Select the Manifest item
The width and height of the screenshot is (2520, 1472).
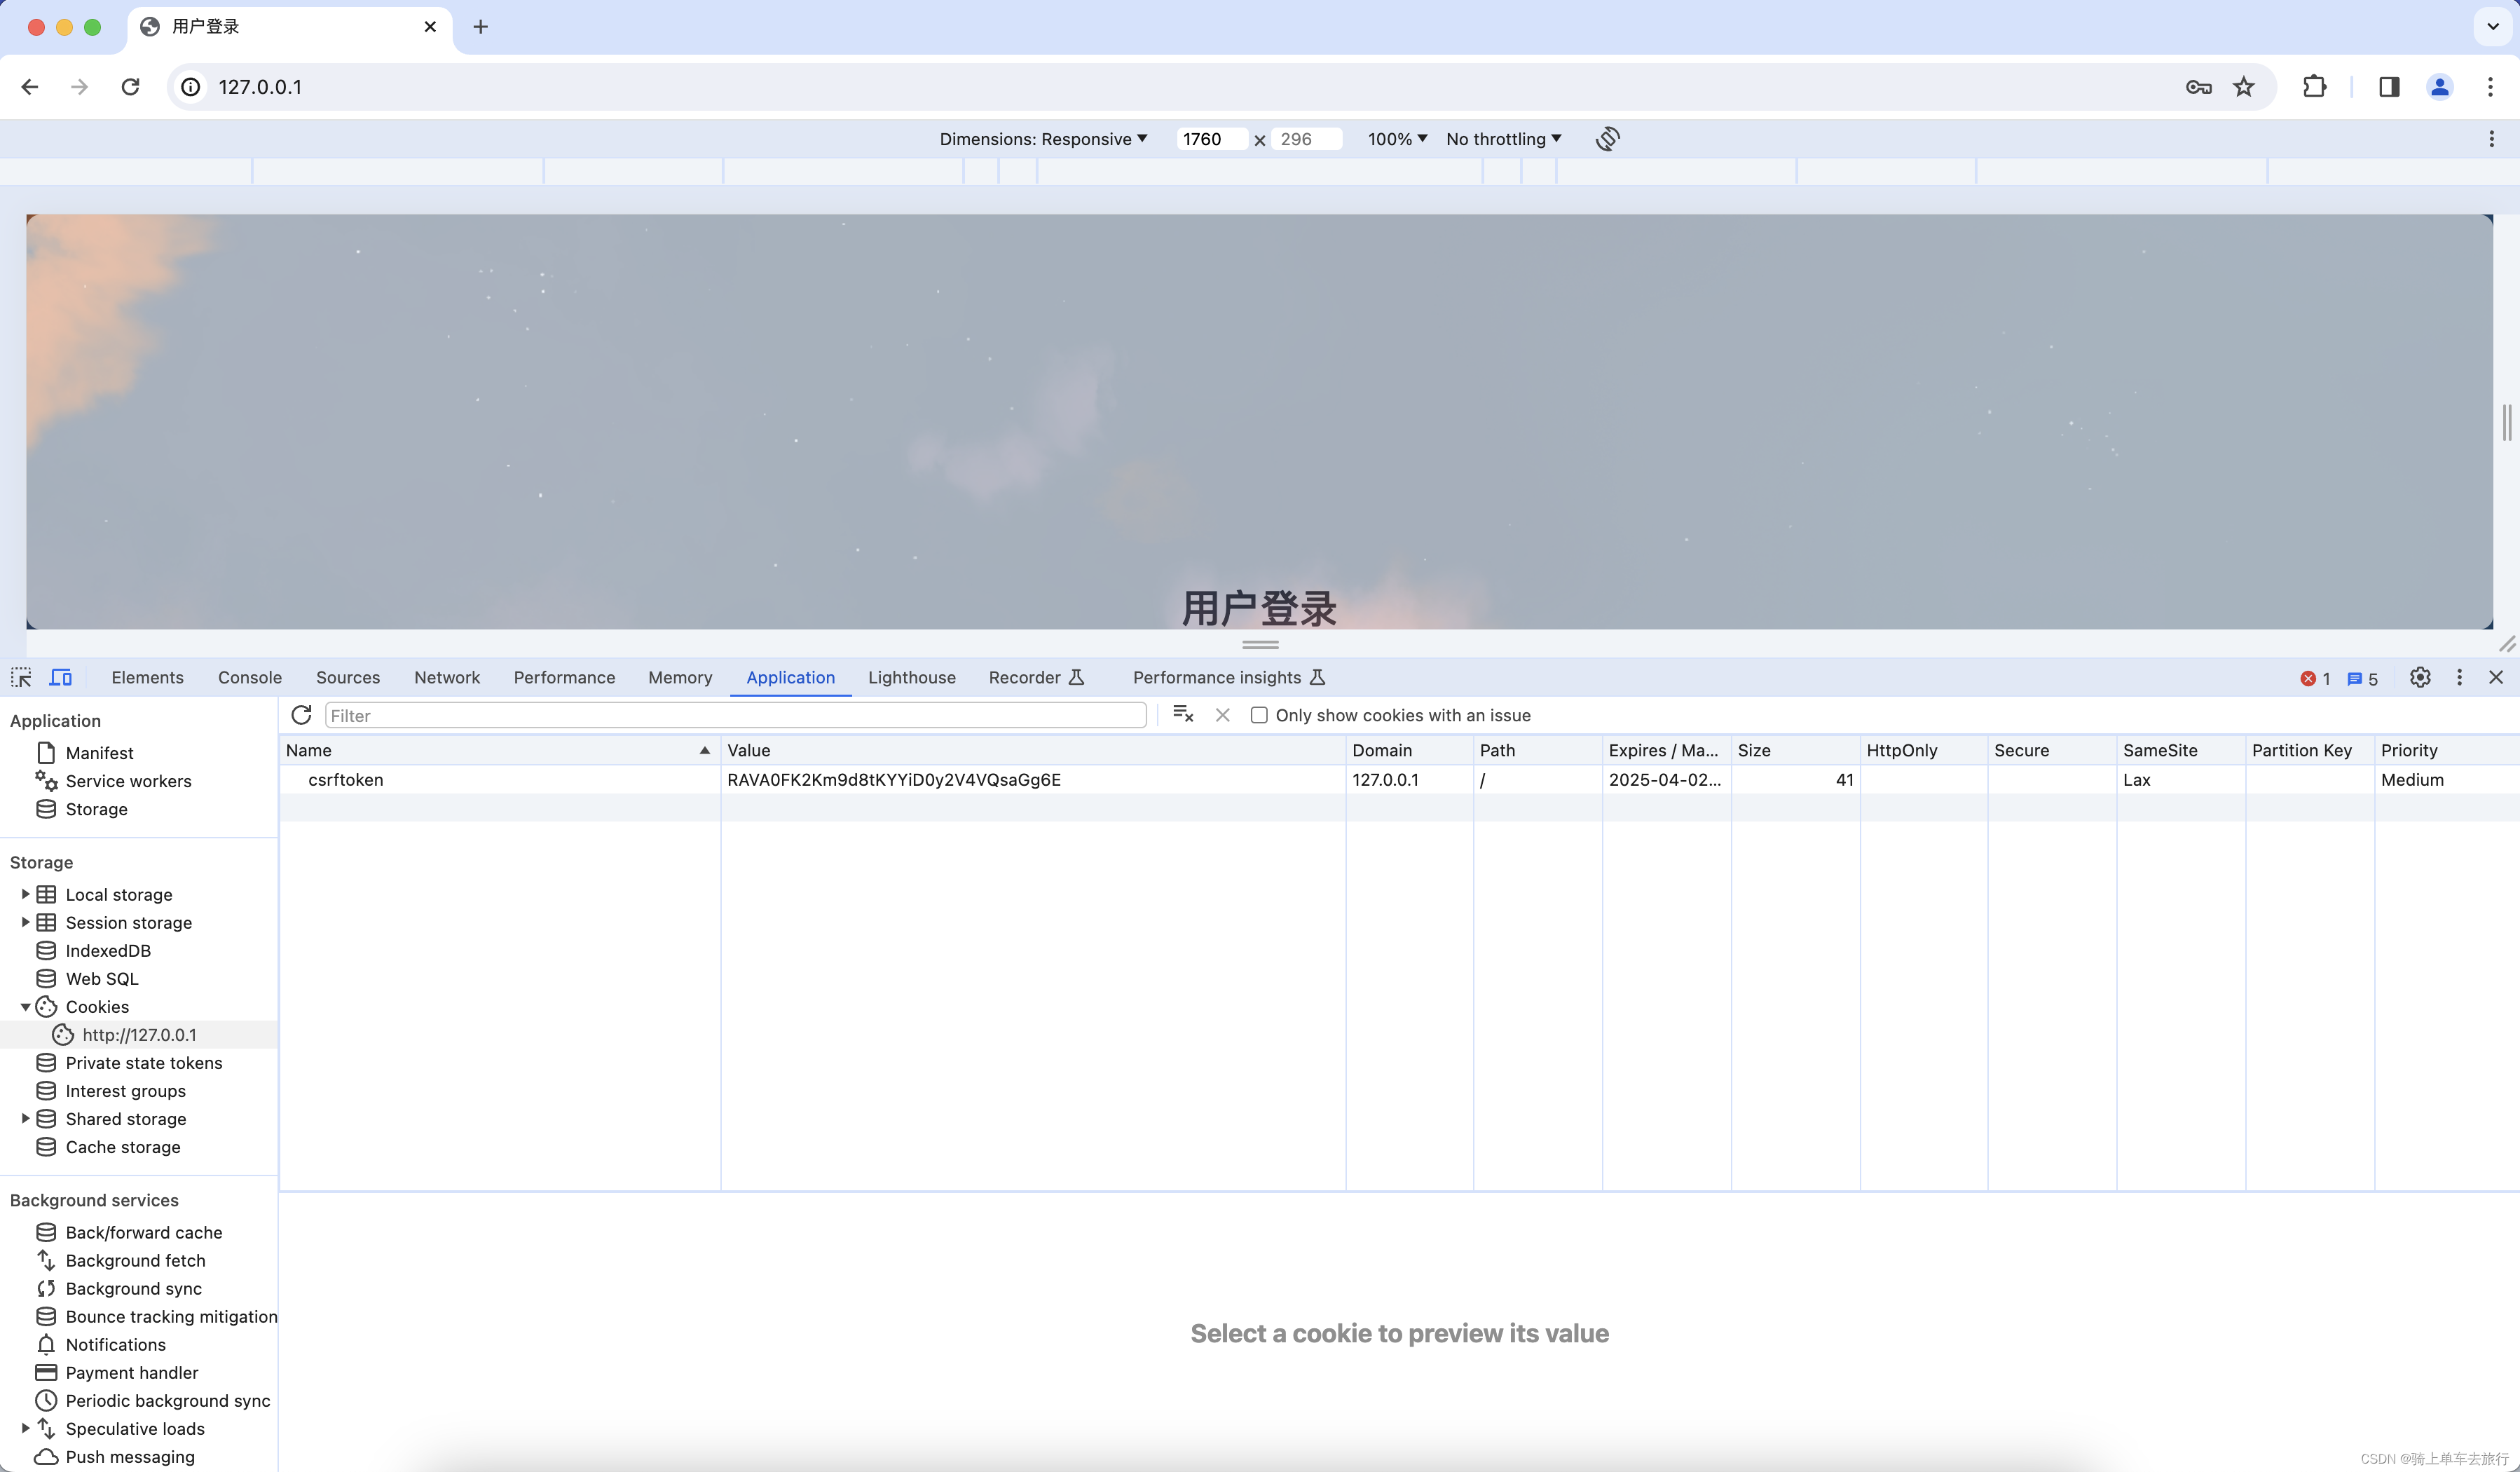[99, 752]
